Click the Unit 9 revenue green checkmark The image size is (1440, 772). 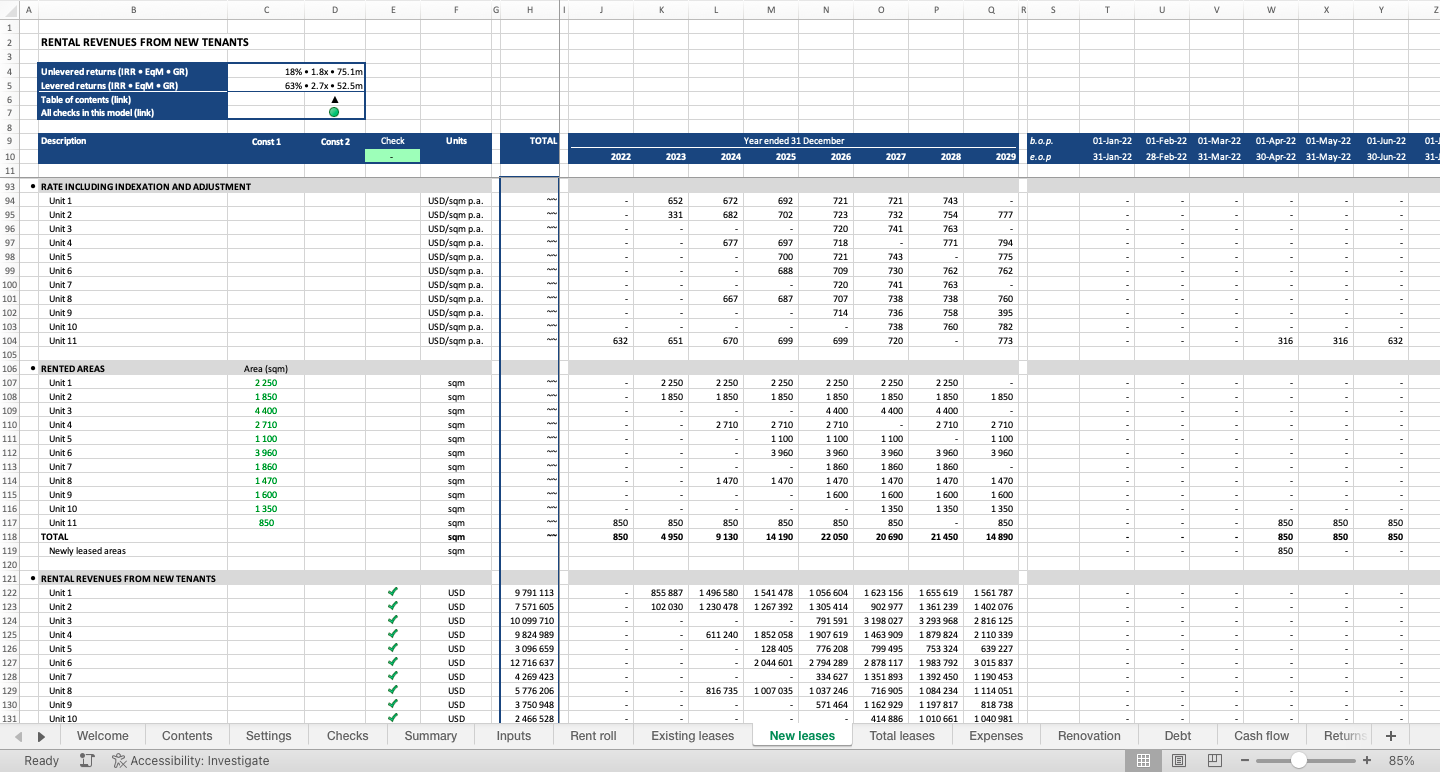(393, 705)
